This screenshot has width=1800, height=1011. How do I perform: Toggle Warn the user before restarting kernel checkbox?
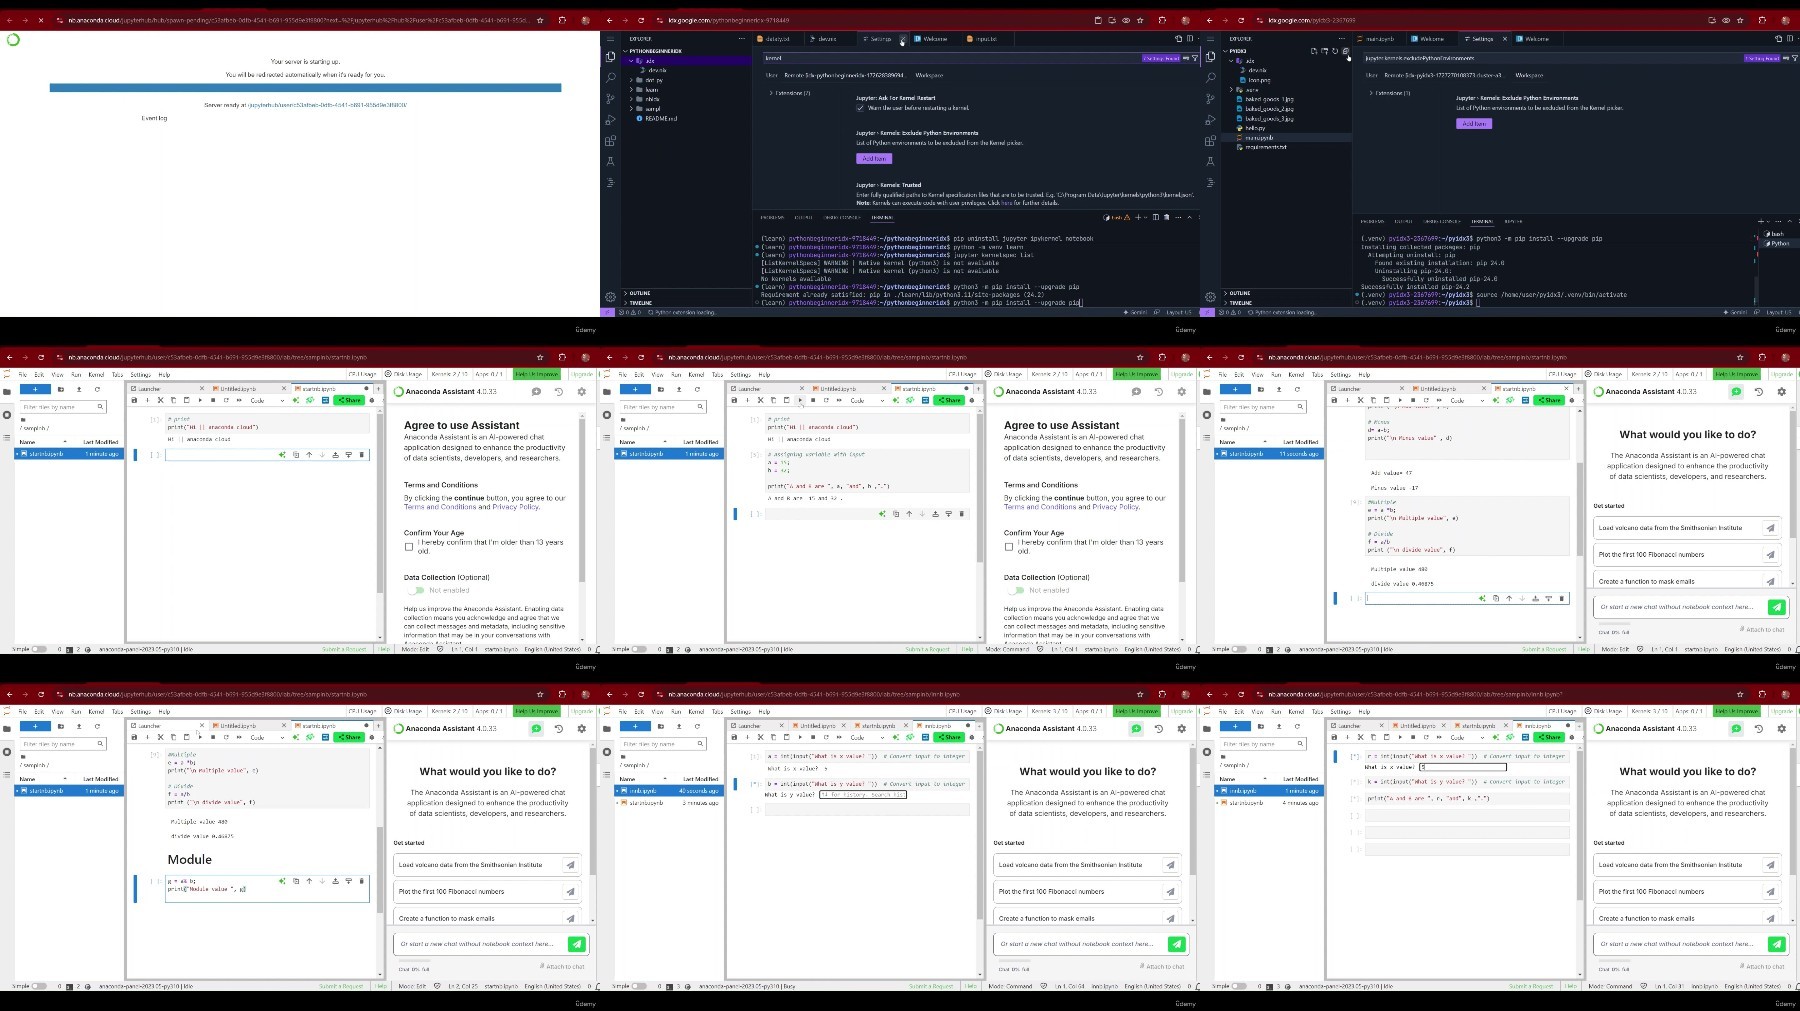point(860,108)
